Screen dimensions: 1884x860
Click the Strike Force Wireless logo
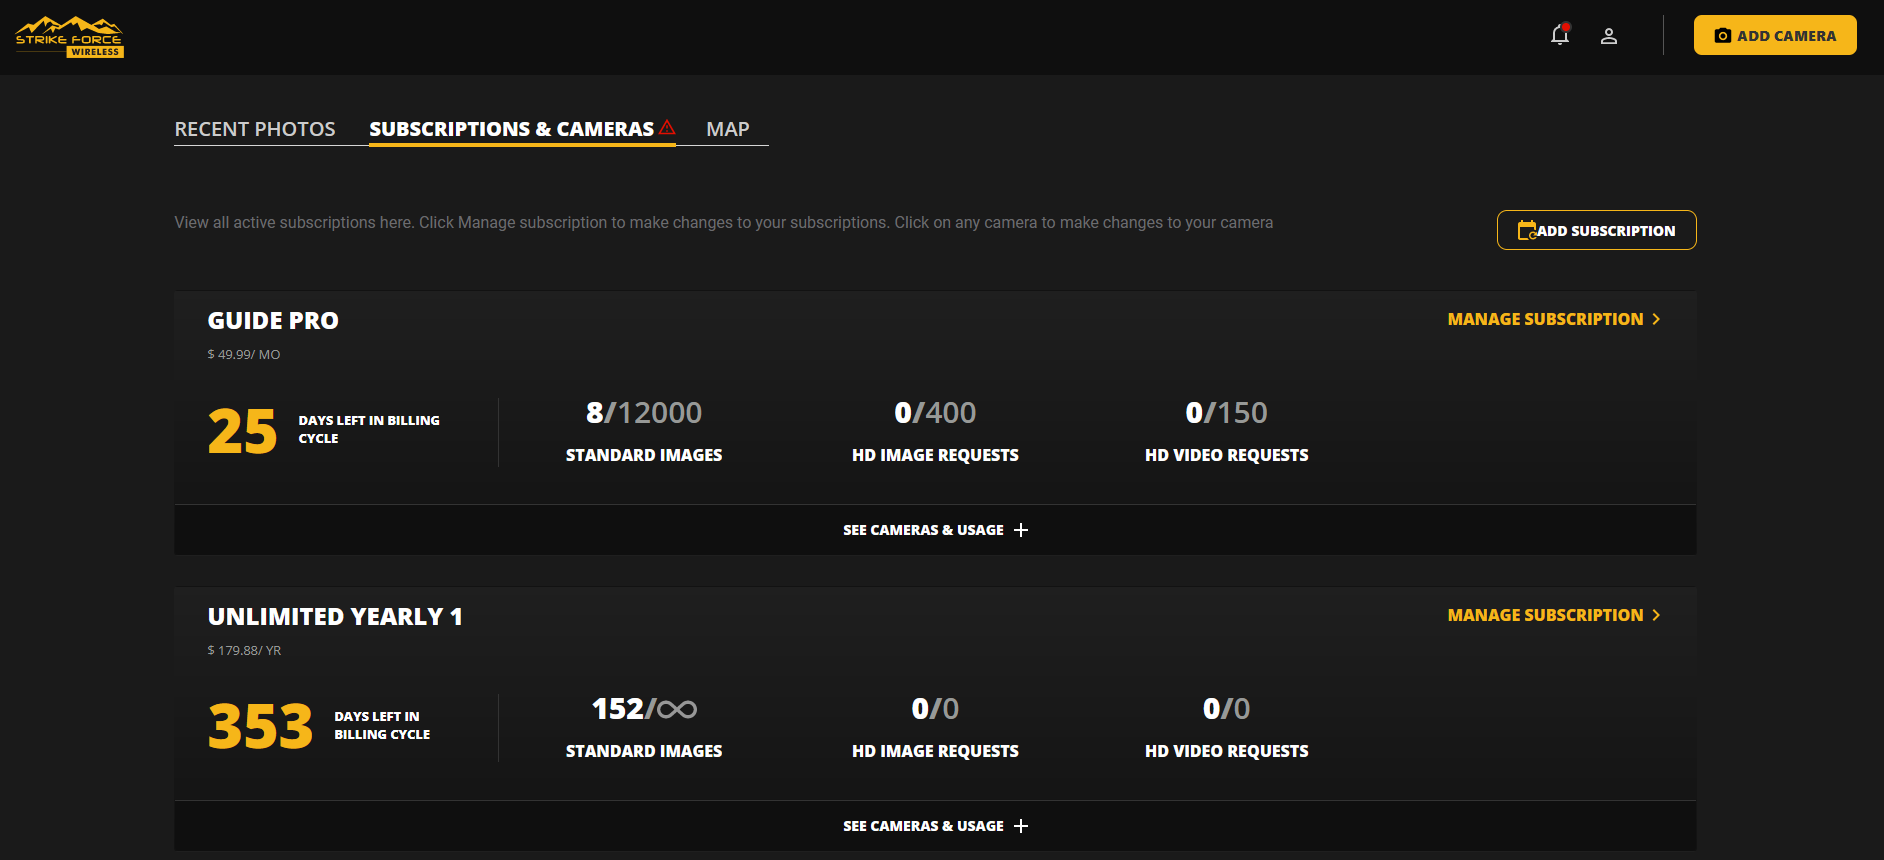tap(69, 37)
